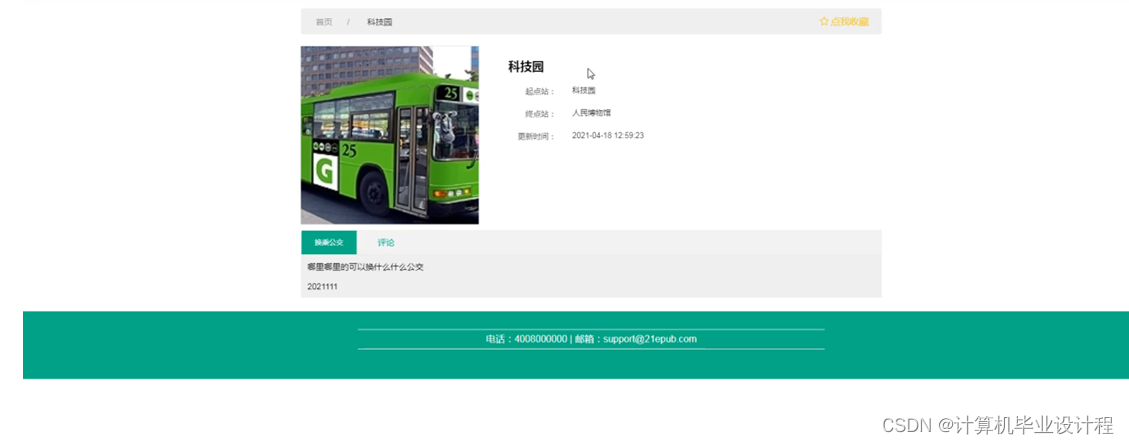This screenshot has height=444, width=1129.
Task: Click the timestamp 2021-04-18 12:59:23
Action: pyautogui.click(x=608, y=135)
